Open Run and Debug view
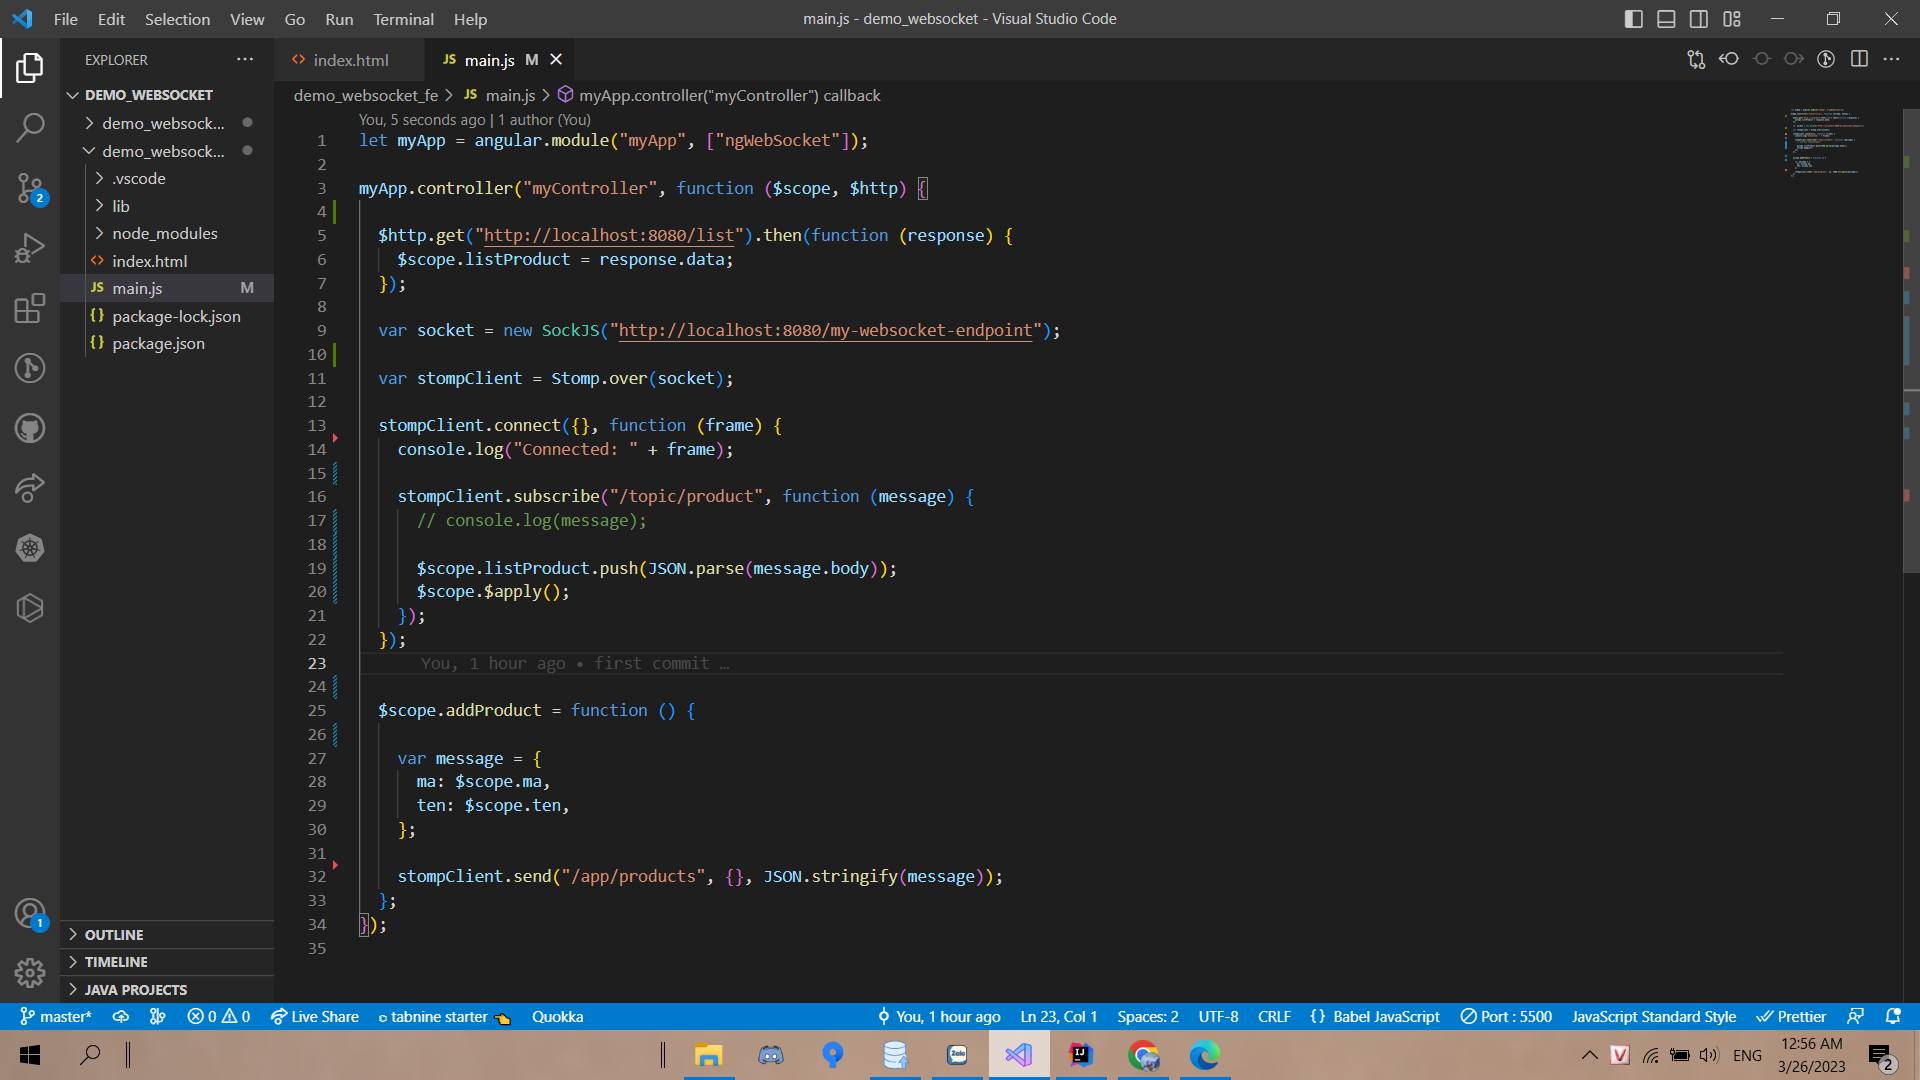The height and width of the screenshot is (1080, 1920). tap(30, 248)
